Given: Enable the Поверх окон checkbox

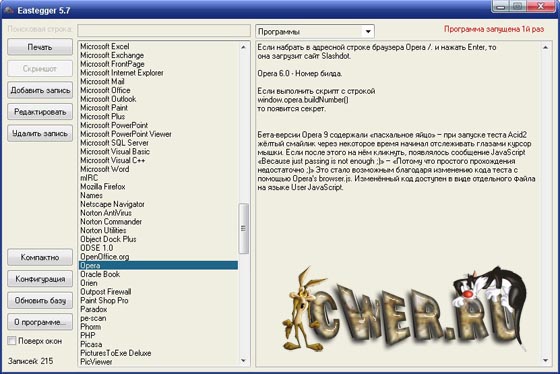Looking at the screenshot, I should click(x=12, y=341).
